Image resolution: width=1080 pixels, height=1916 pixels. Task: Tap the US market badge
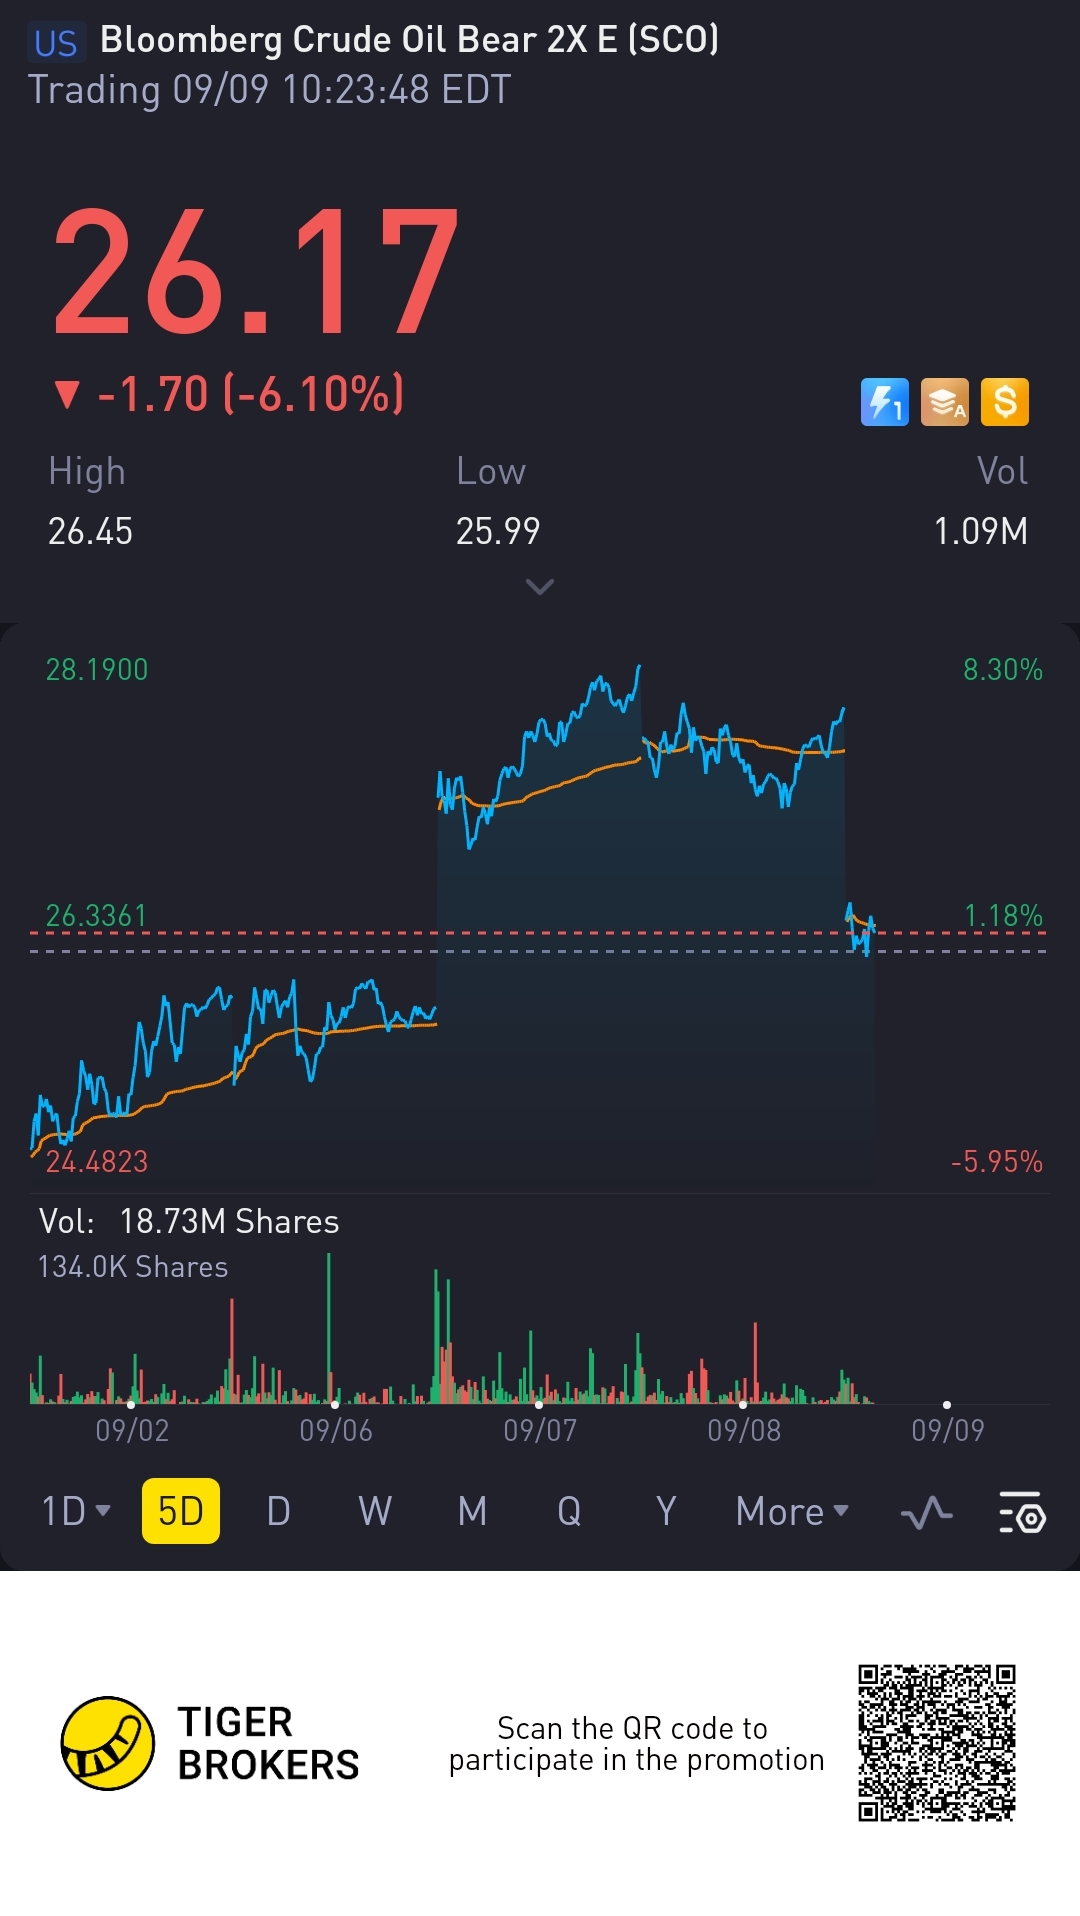[55, 43]
